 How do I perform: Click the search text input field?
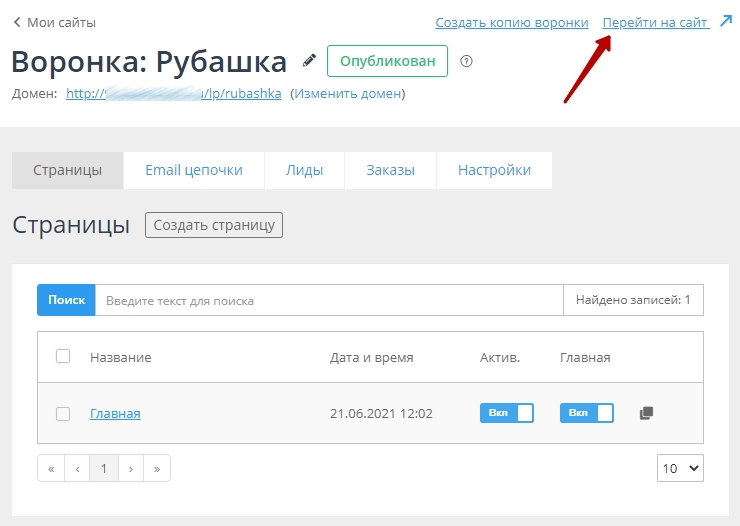(328, 300)
